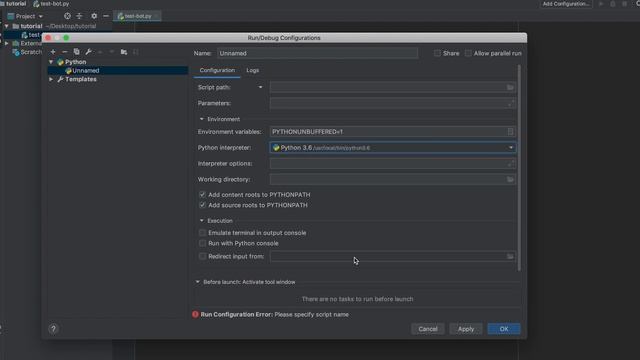This screenshot has width=640, height=360.
Task: Click the Cancel button
Action: click(428, 329)
